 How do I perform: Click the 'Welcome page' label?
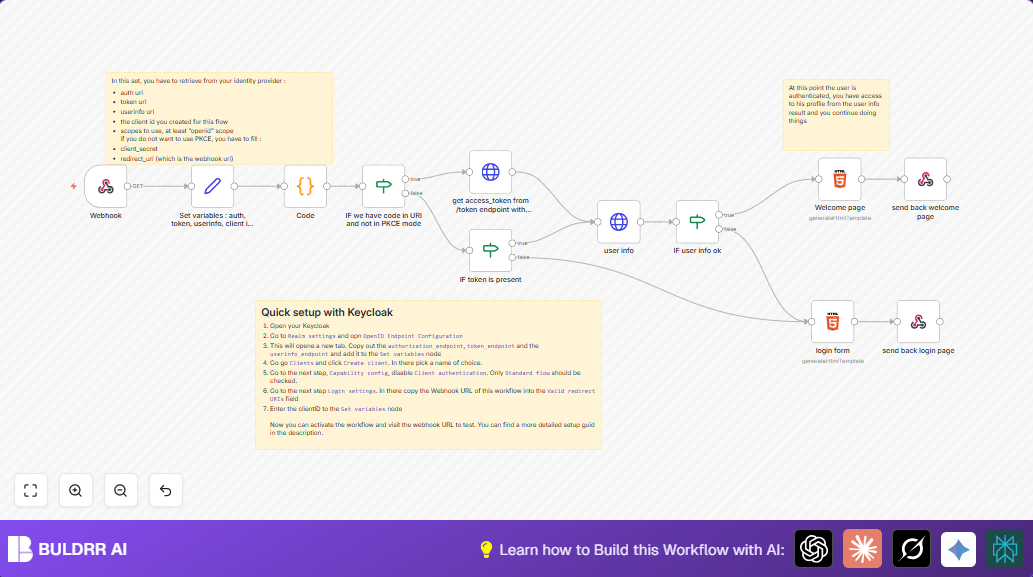coord(839,207)
